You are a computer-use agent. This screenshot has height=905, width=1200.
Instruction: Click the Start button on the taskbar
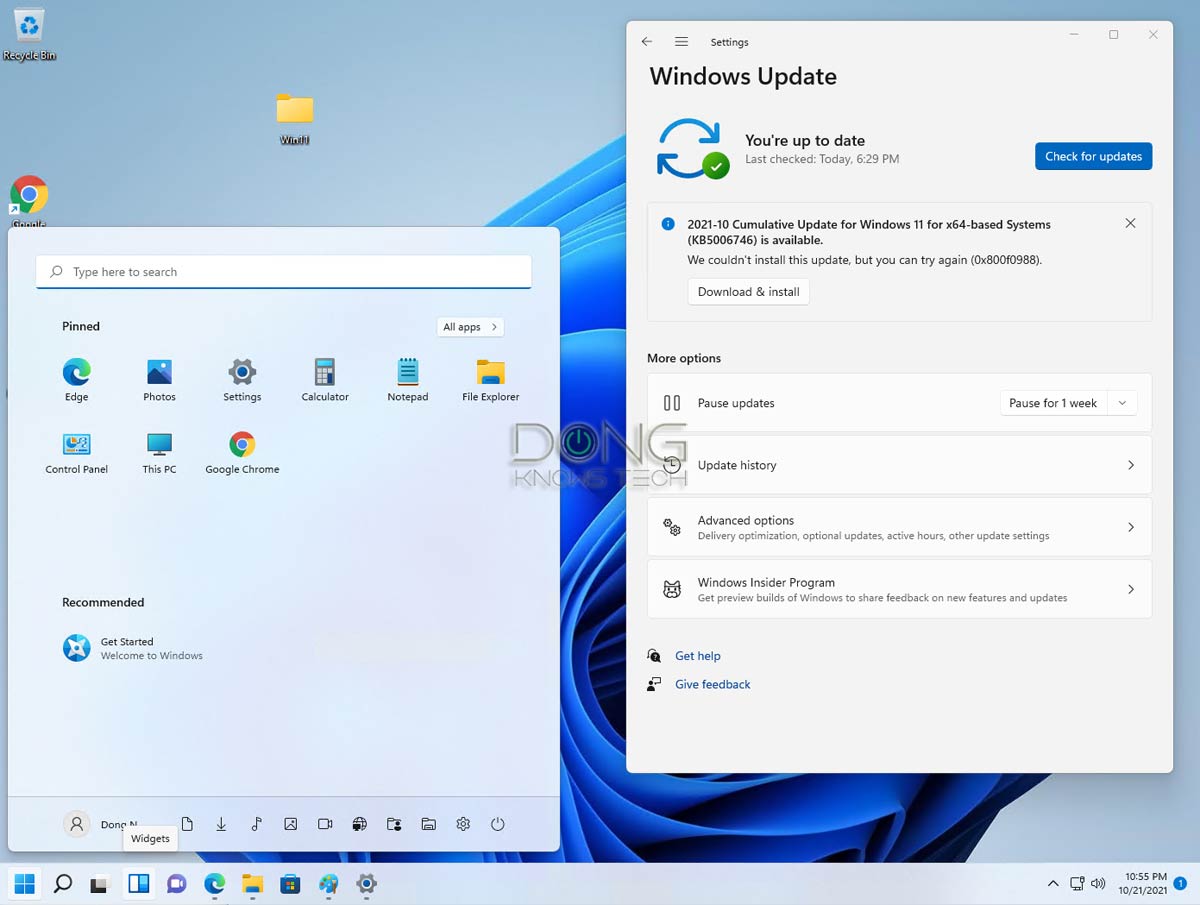point(25,884)
